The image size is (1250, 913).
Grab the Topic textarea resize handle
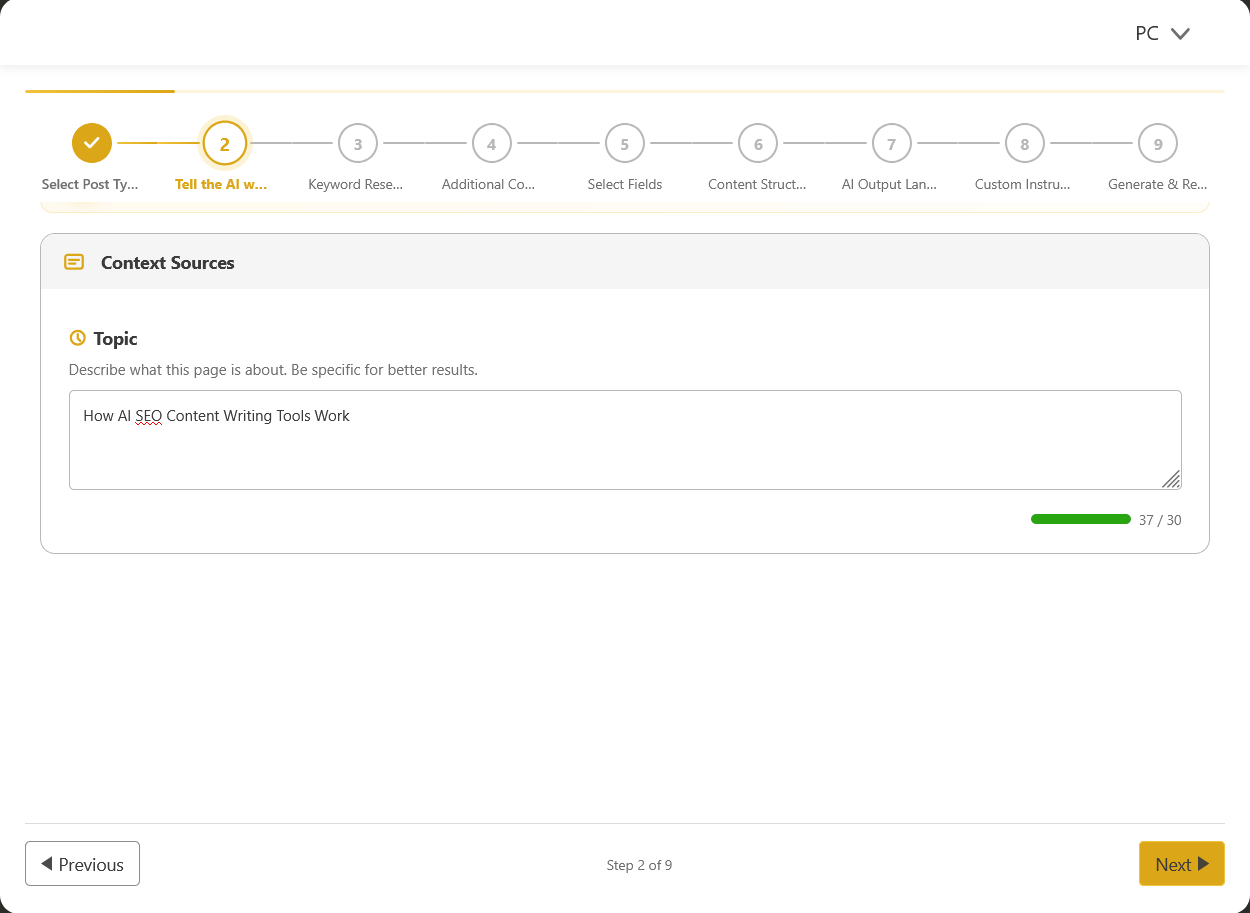(x=1171, y=480)
